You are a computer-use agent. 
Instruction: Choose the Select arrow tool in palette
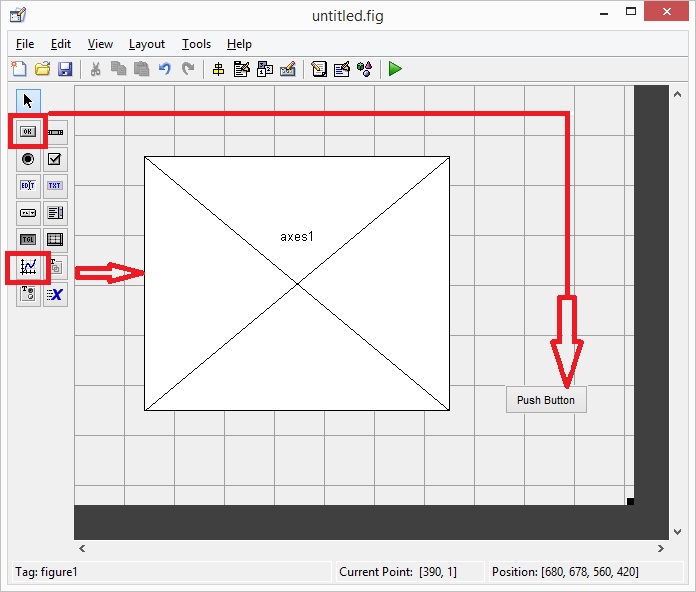tap(28, 101)
